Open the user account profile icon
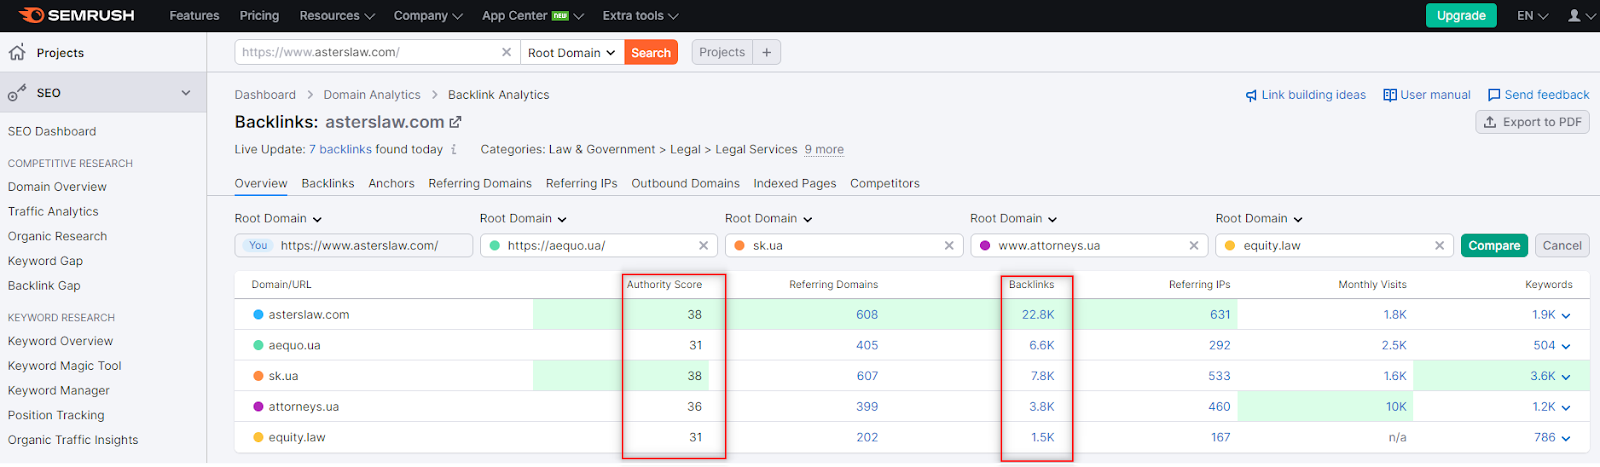This screenshot has width=1600, height=467. (1575, 15)
